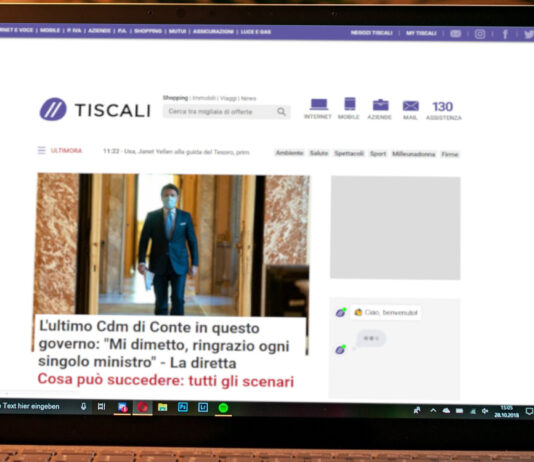Click the chatbot avatar beside 'Ciao, benvenuto!'
Viewport: 534px width, 462px height.
[x=341, y=312]
